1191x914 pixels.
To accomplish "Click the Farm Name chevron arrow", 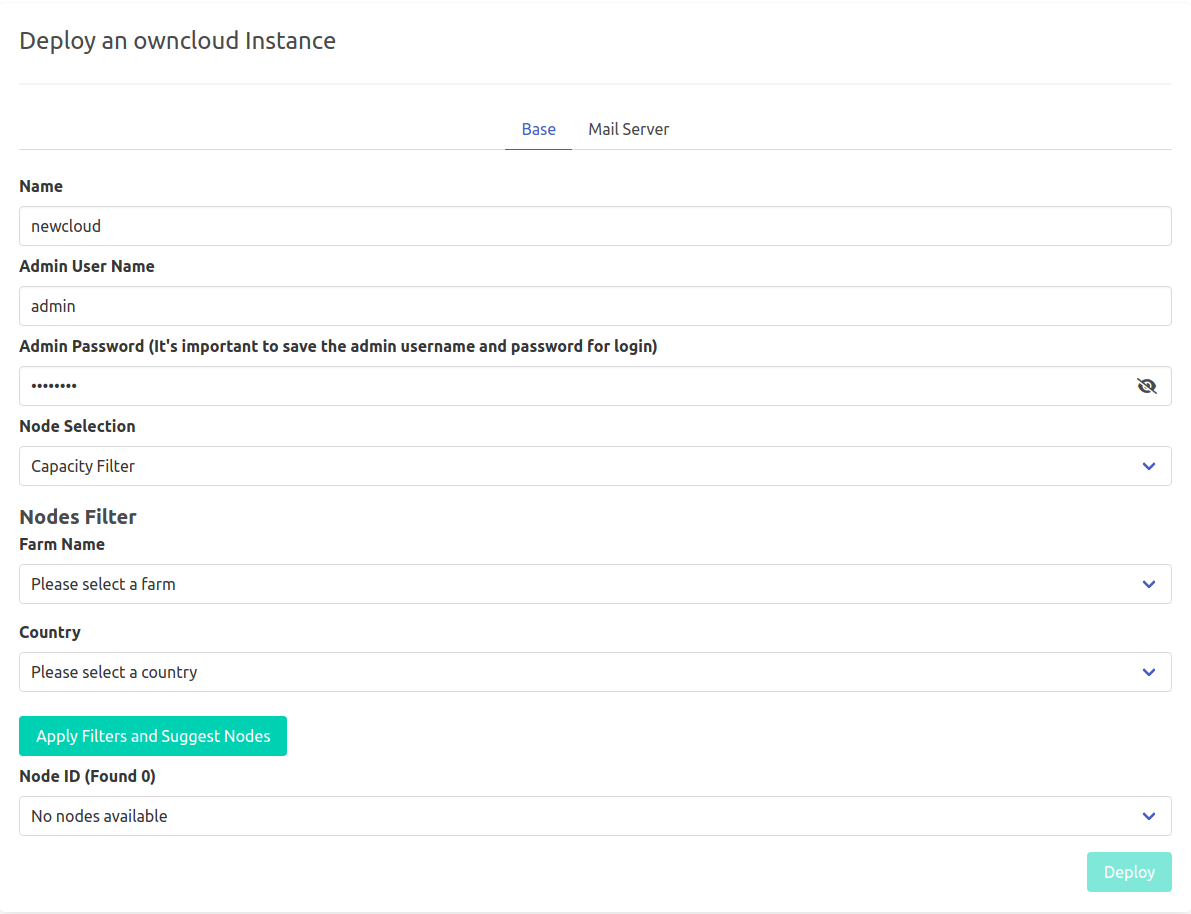I will (x=1149, y=584).
